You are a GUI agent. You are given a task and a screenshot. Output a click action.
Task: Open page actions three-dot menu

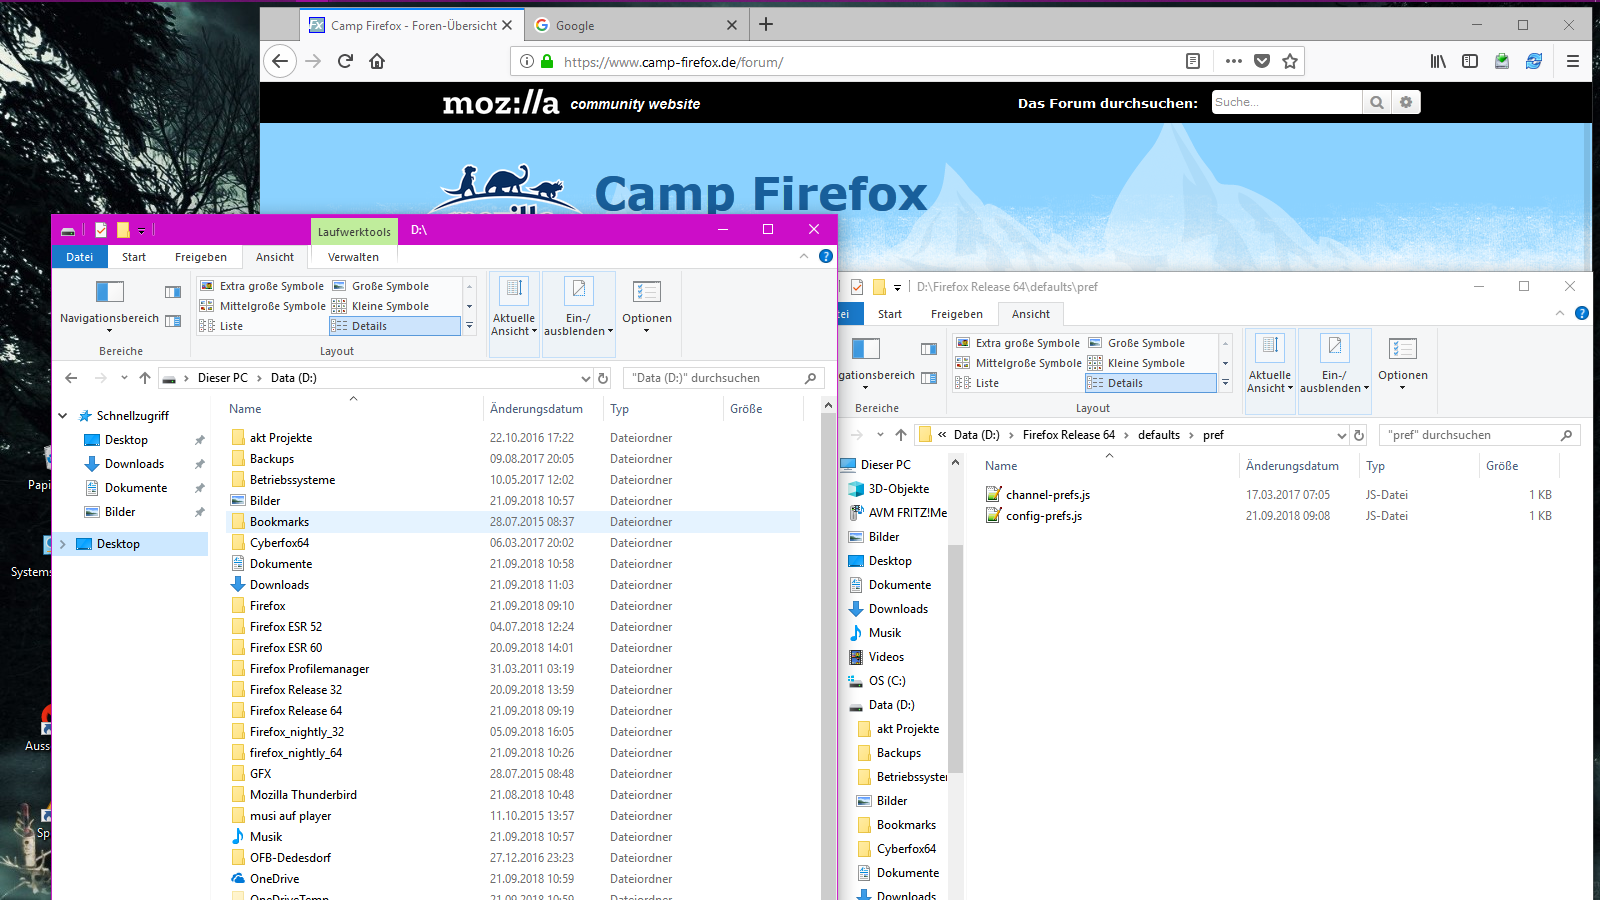pyautogui.click(x=1234, y=61)
